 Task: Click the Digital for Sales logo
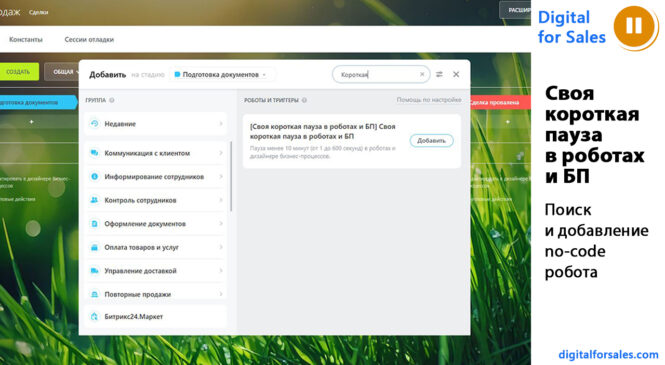click(571, 27)
